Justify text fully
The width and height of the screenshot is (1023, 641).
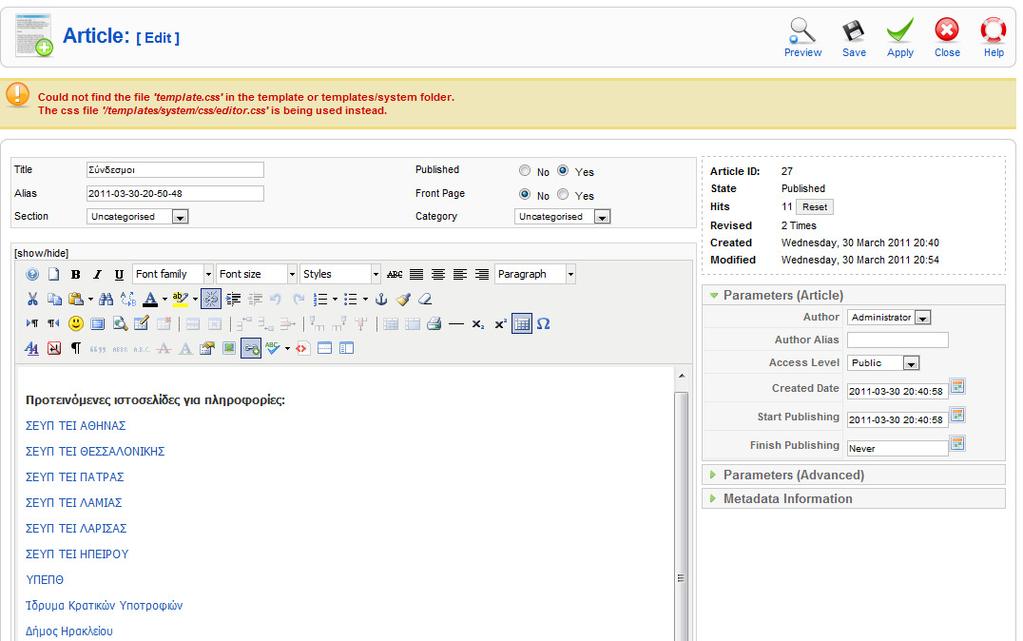(416, 274)
